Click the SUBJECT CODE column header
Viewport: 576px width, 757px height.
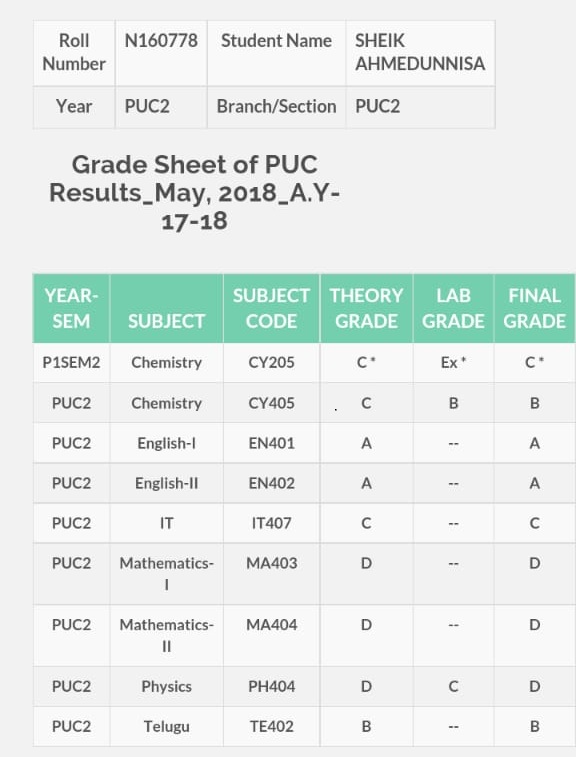pyautogui.click(x=271, y=308)
